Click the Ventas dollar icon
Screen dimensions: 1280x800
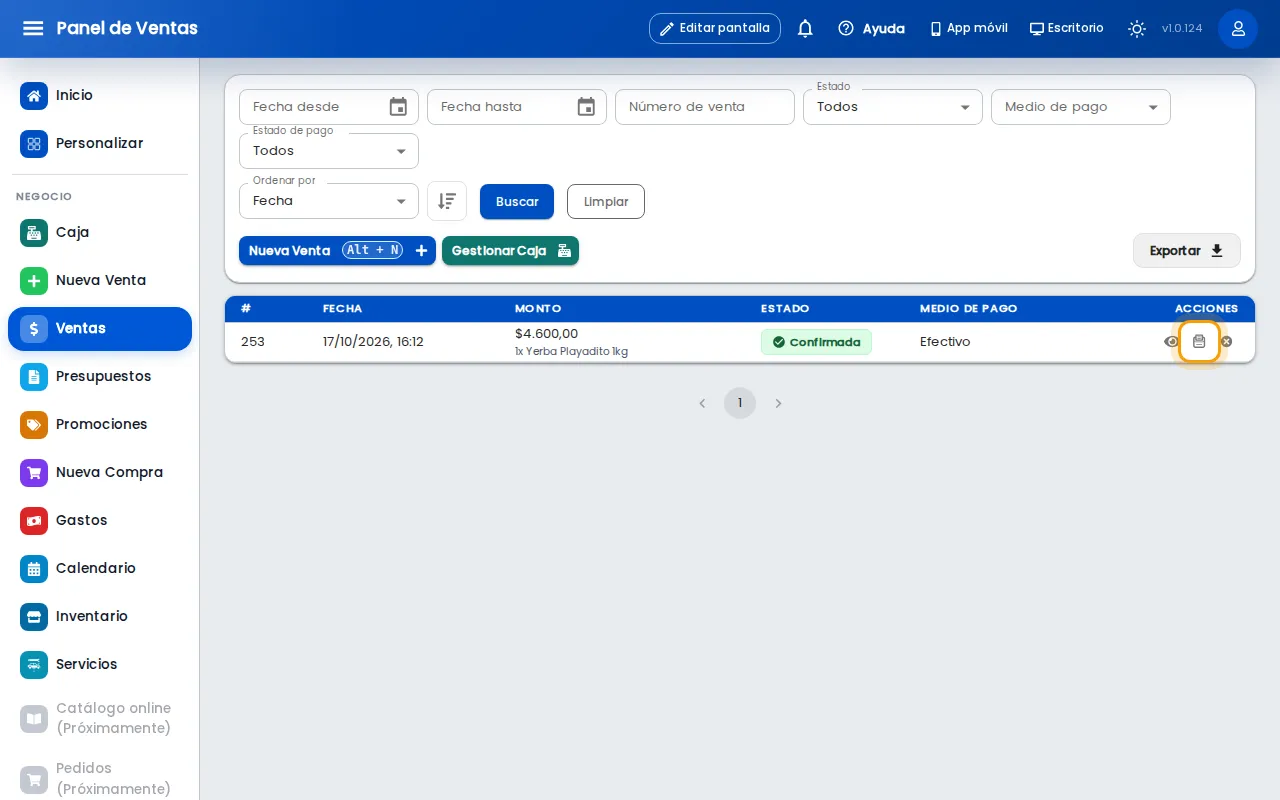[34, 328]
